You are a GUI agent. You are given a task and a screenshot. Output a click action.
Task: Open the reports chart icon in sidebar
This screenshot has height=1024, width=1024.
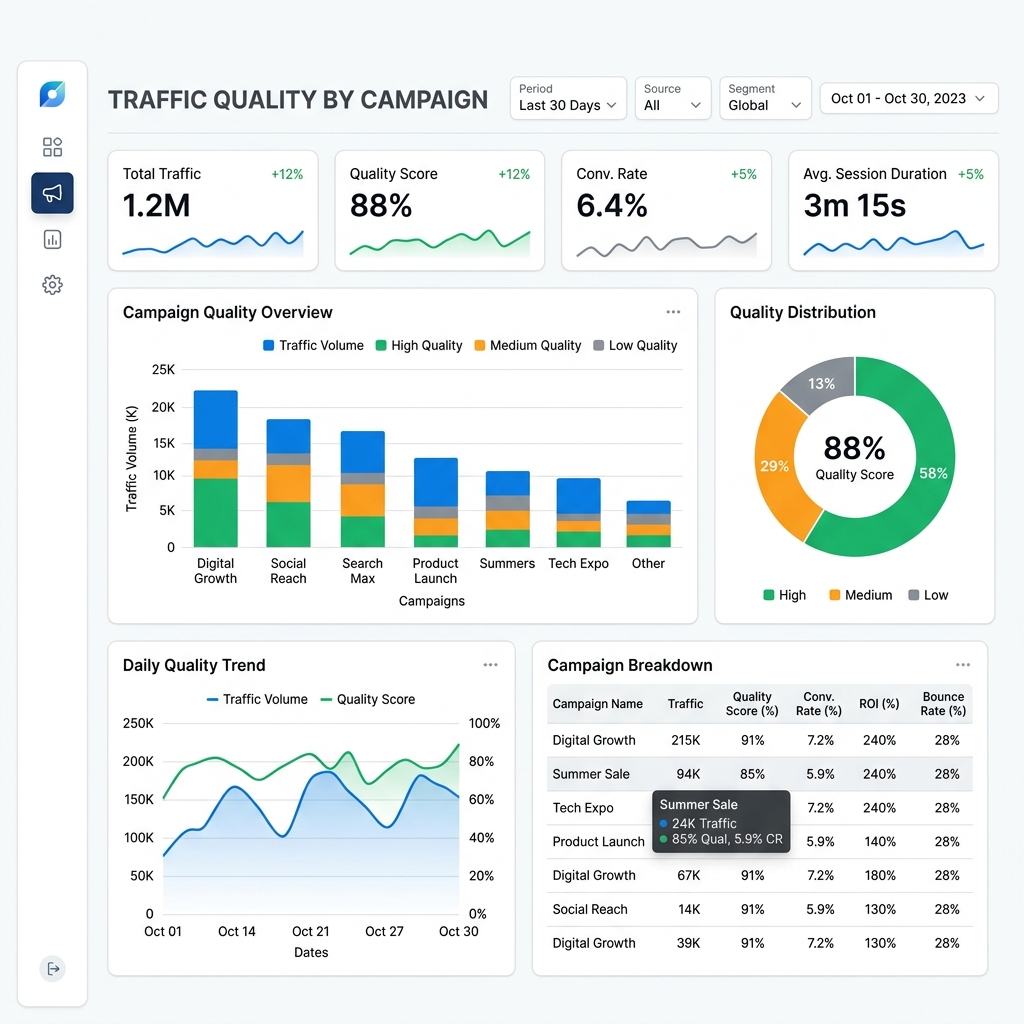pyautogui.click(x=52, y=240)
